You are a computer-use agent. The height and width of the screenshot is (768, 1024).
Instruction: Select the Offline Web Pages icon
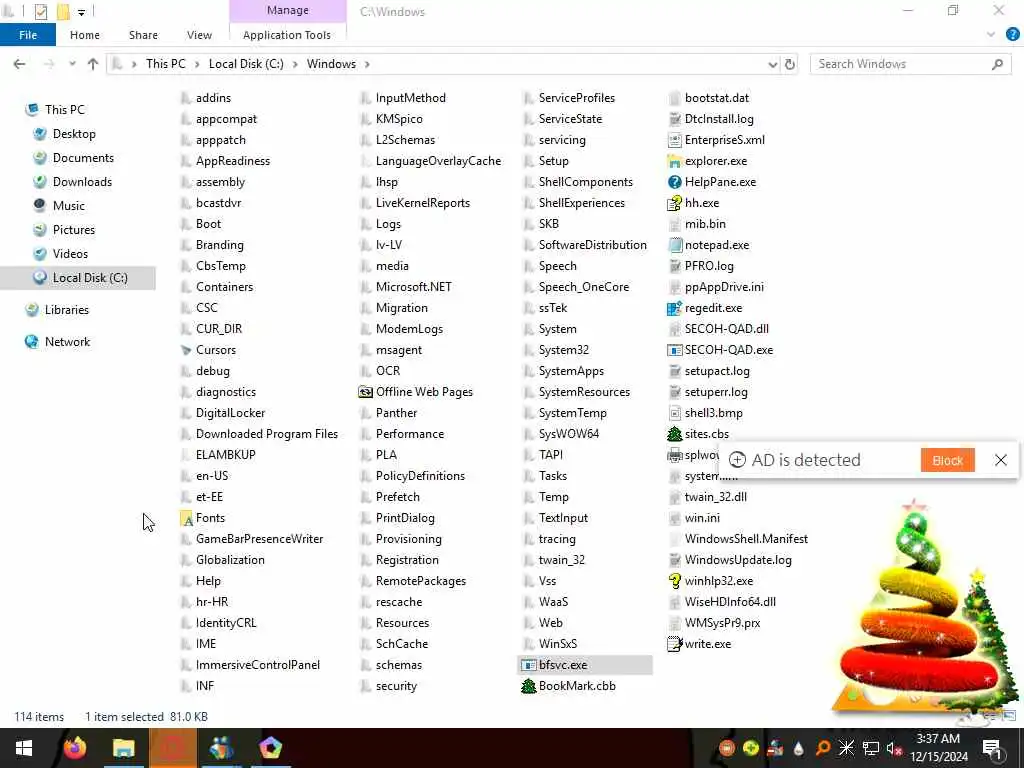366,392
